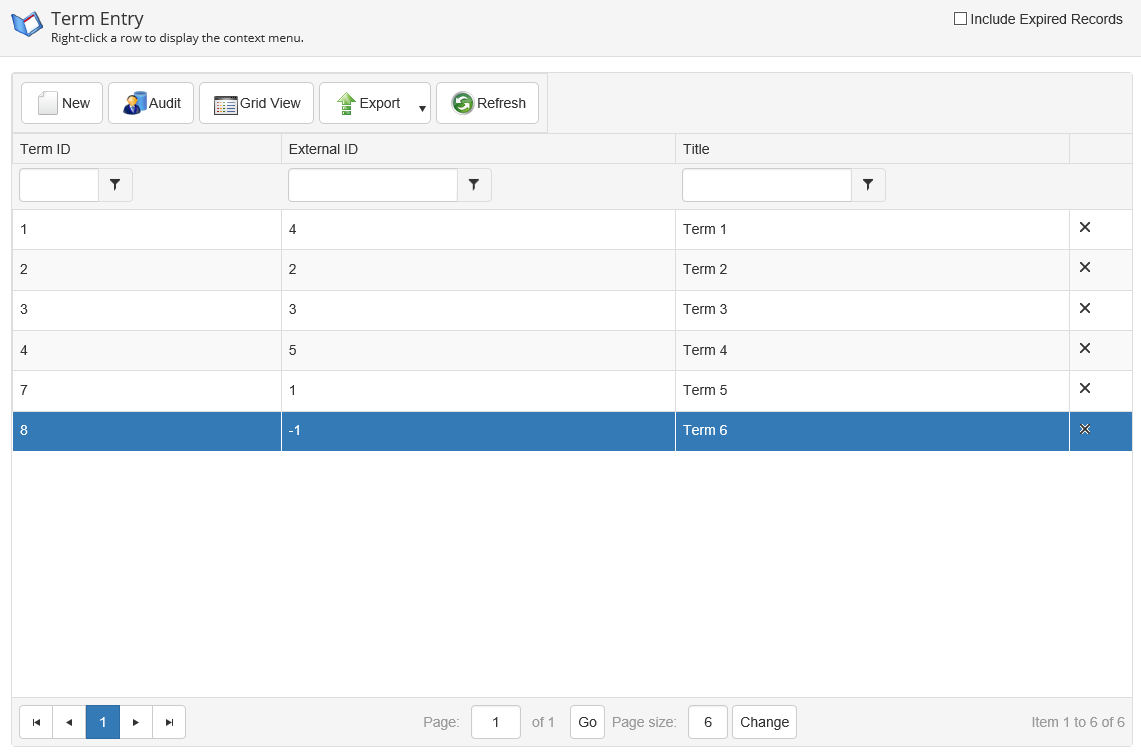Click the Page size input field
1141x754 pixels.
click(707, 722)
